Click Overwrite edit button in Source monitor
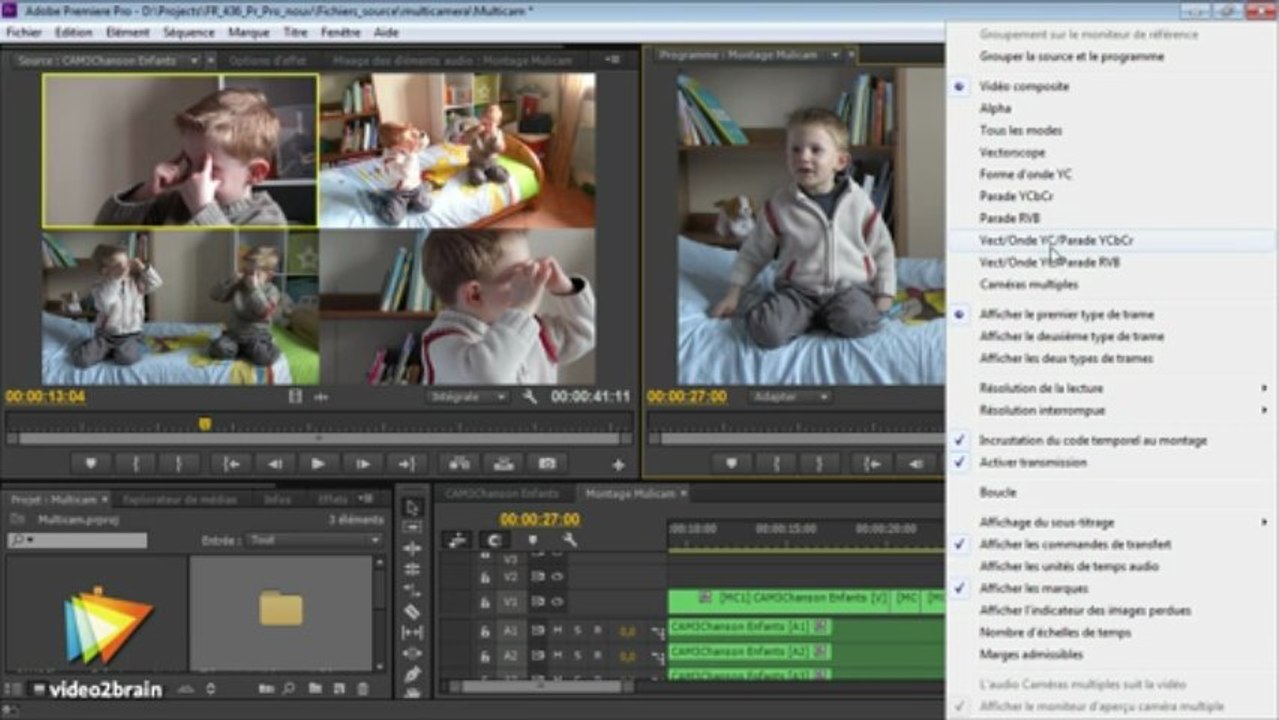Screen dimensions: 1279x720 (503, 464)
